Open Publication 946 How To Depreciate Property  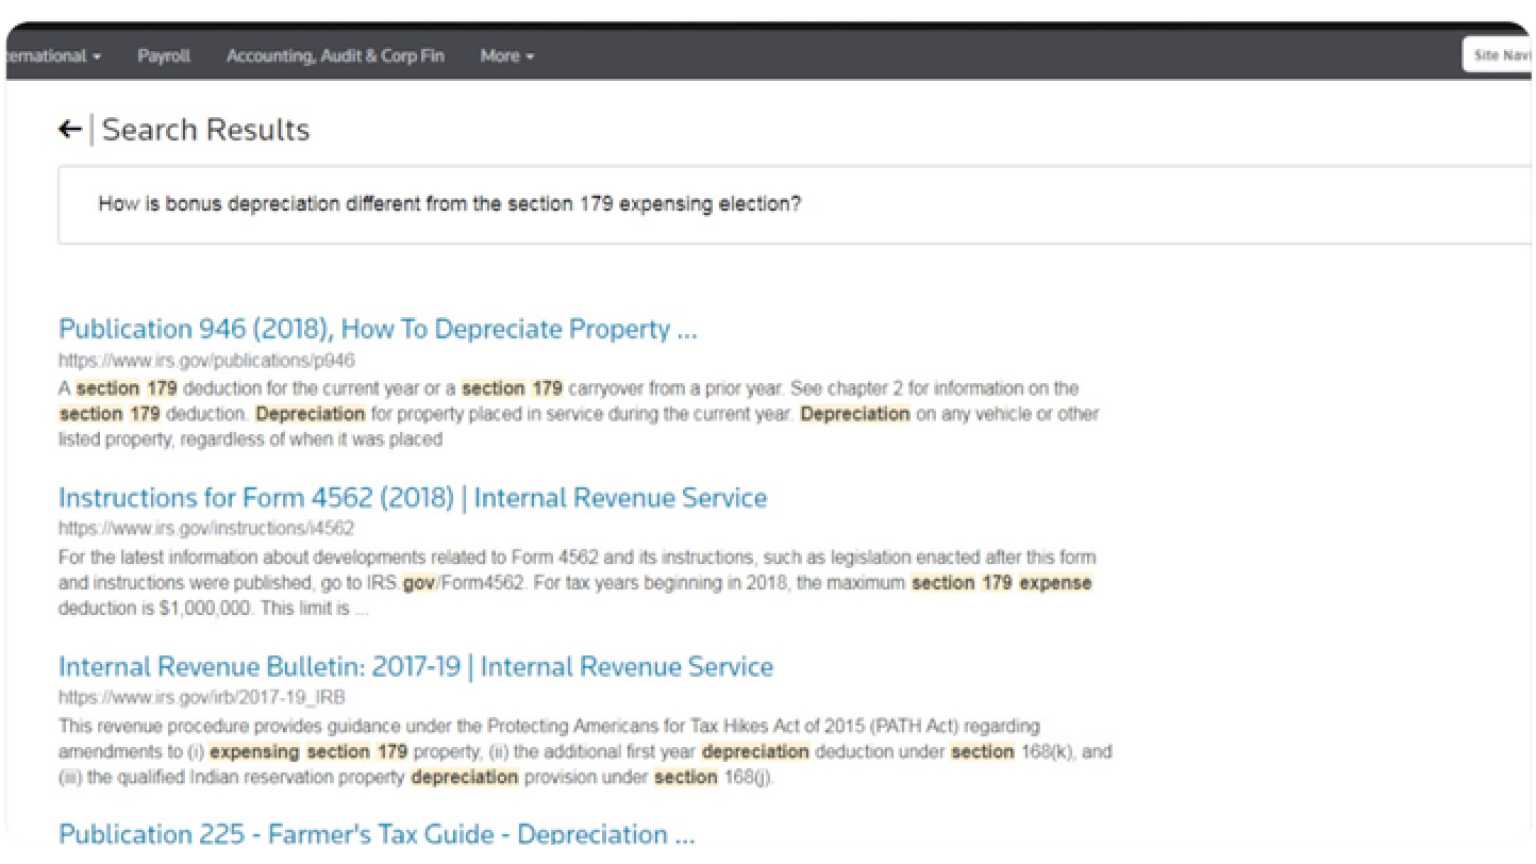pyautogui.click(x=377, y=329)
